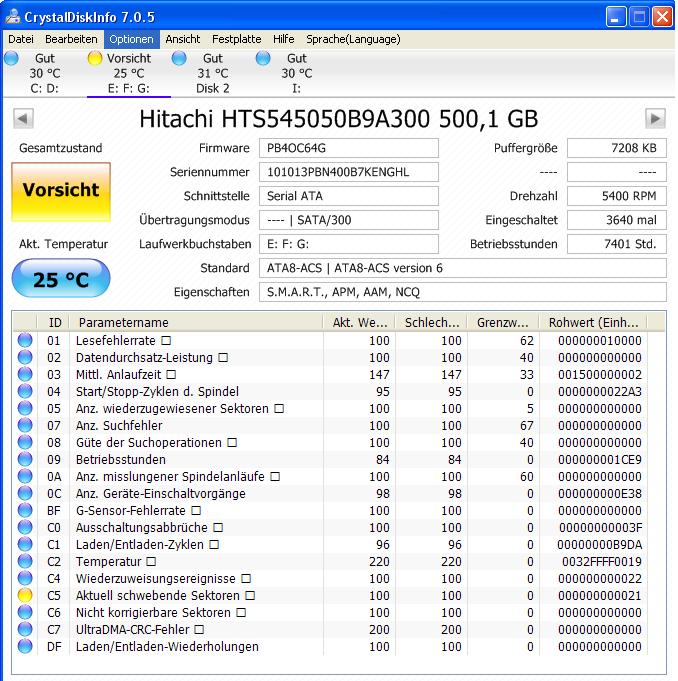The image size is (678, 681).
Task: Click raw value 0032FFFF0019 for Temperatur
Action: coord(602,562)
